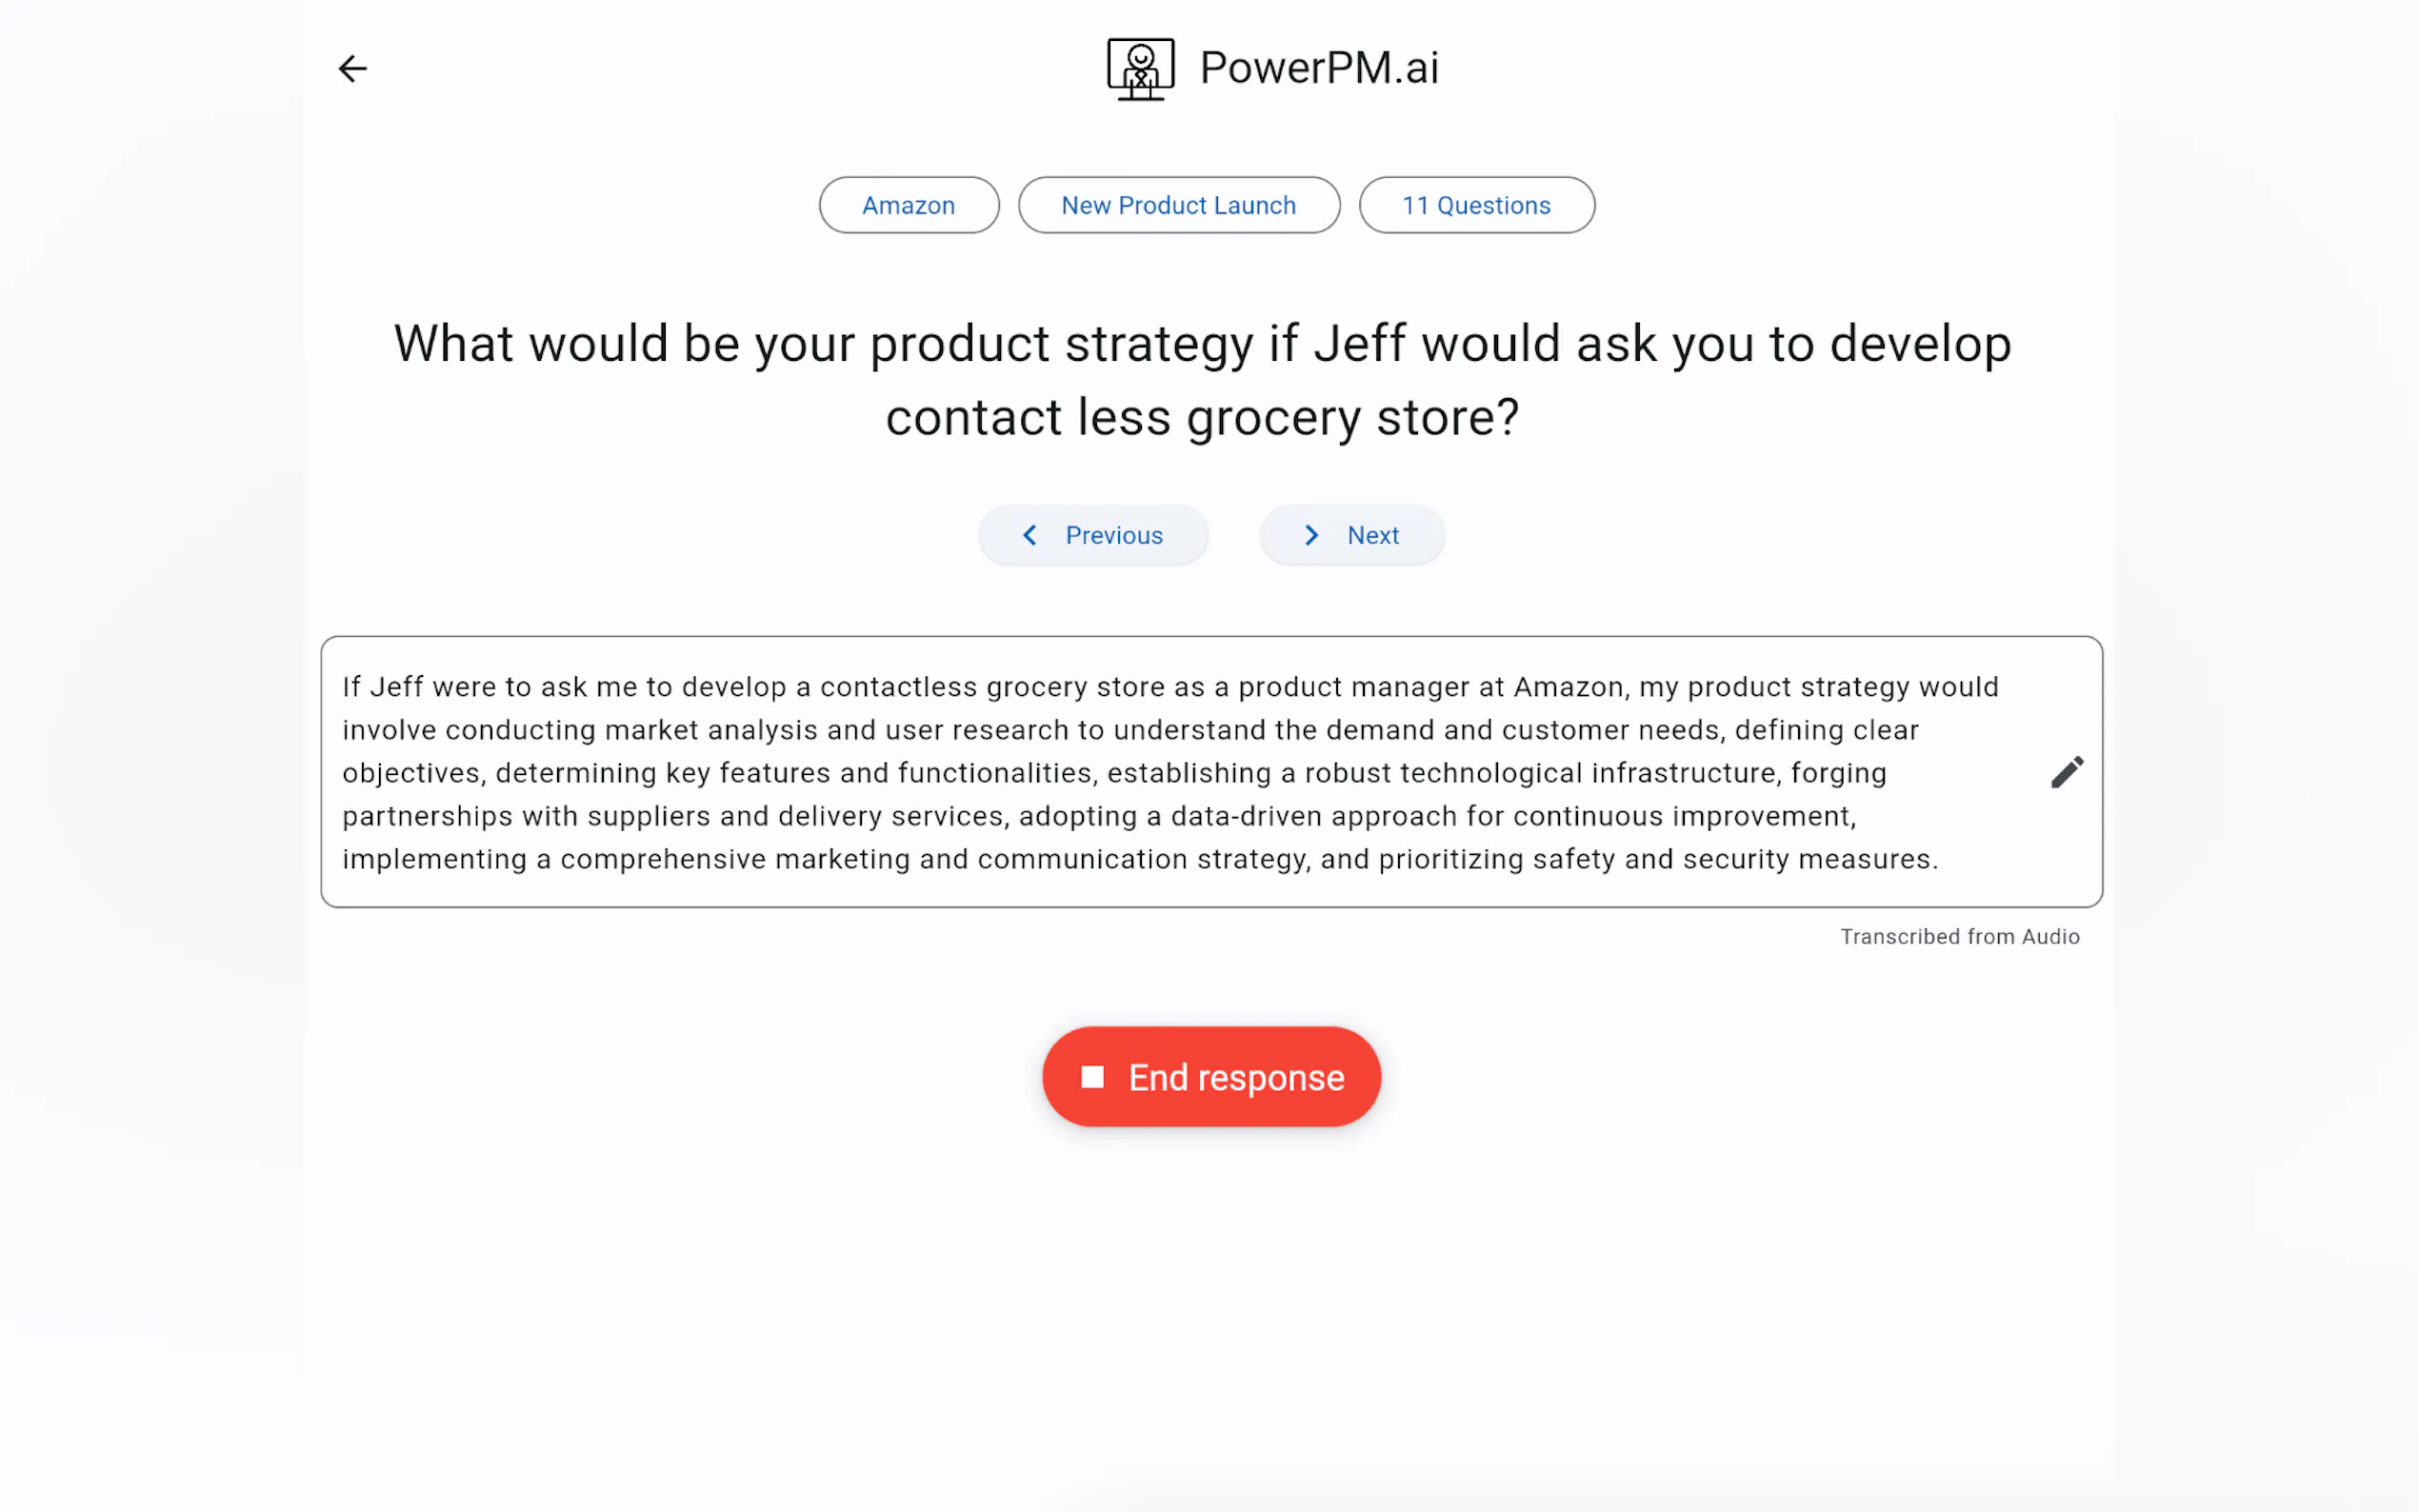Click the back arrow icon
This screenshot has height=1512, width=2419.
[x=352, y=68]
